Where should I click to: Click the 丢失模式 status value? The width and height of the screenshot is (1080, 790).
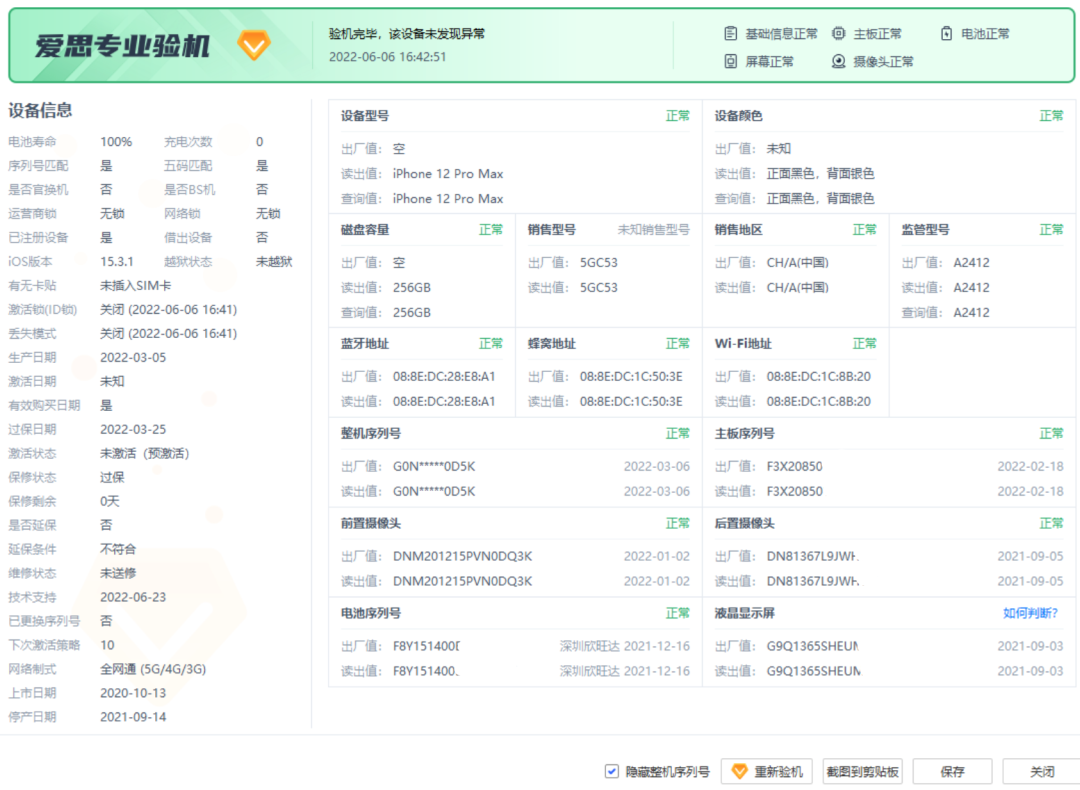[x=169, y=333]
